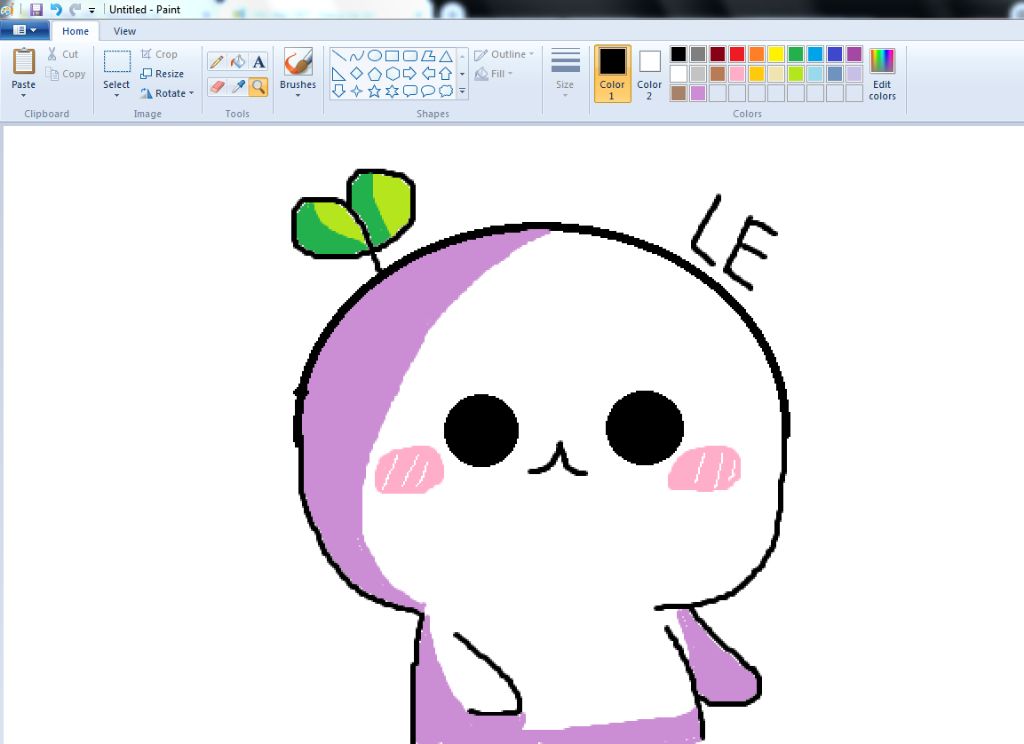Image resolution: width=1024 pixels, height=744 pixels.
Task: Click the Redo arrow
Action: 75,10
